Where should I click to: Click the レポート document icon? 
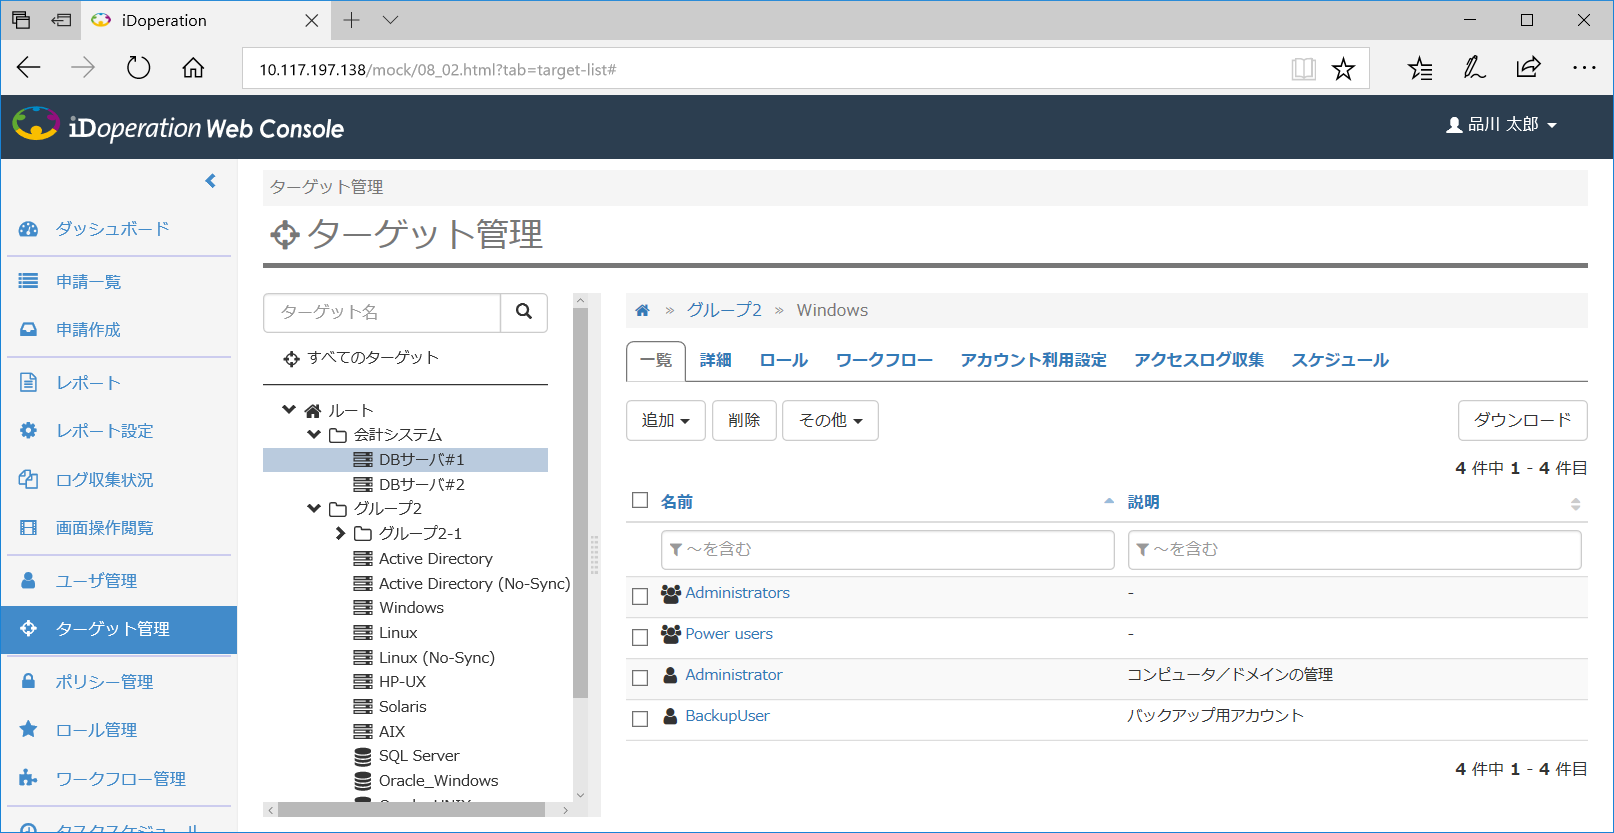pos(29,382)
